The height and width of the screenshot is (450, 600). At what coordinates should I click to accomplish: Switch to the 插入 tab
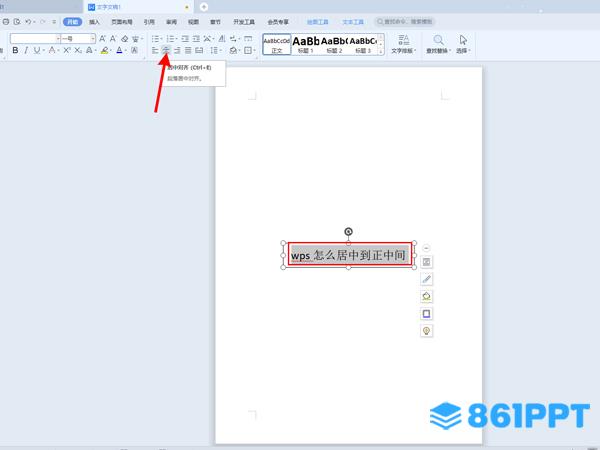pos(95,22)
